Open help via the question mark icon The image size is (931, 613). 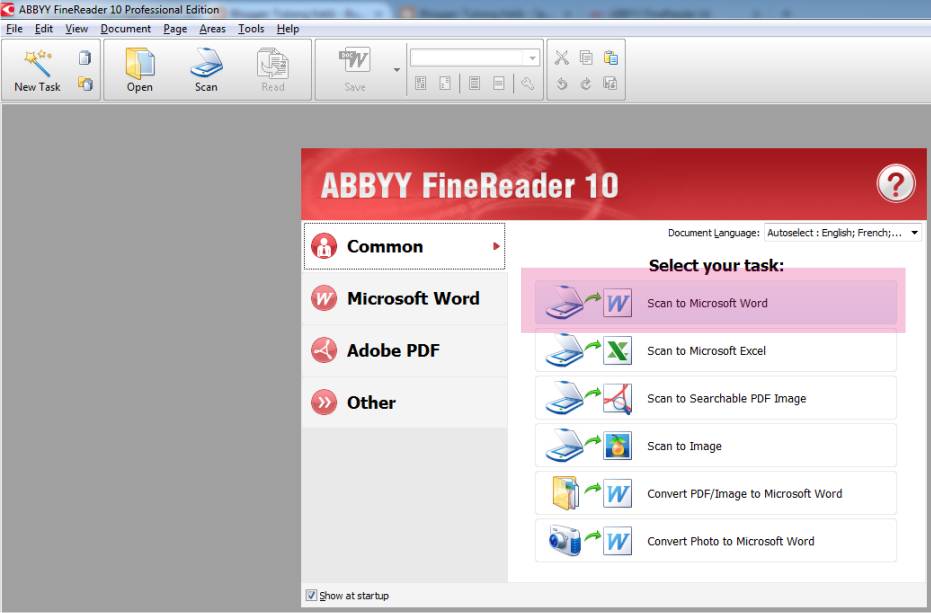coord(895,183)
